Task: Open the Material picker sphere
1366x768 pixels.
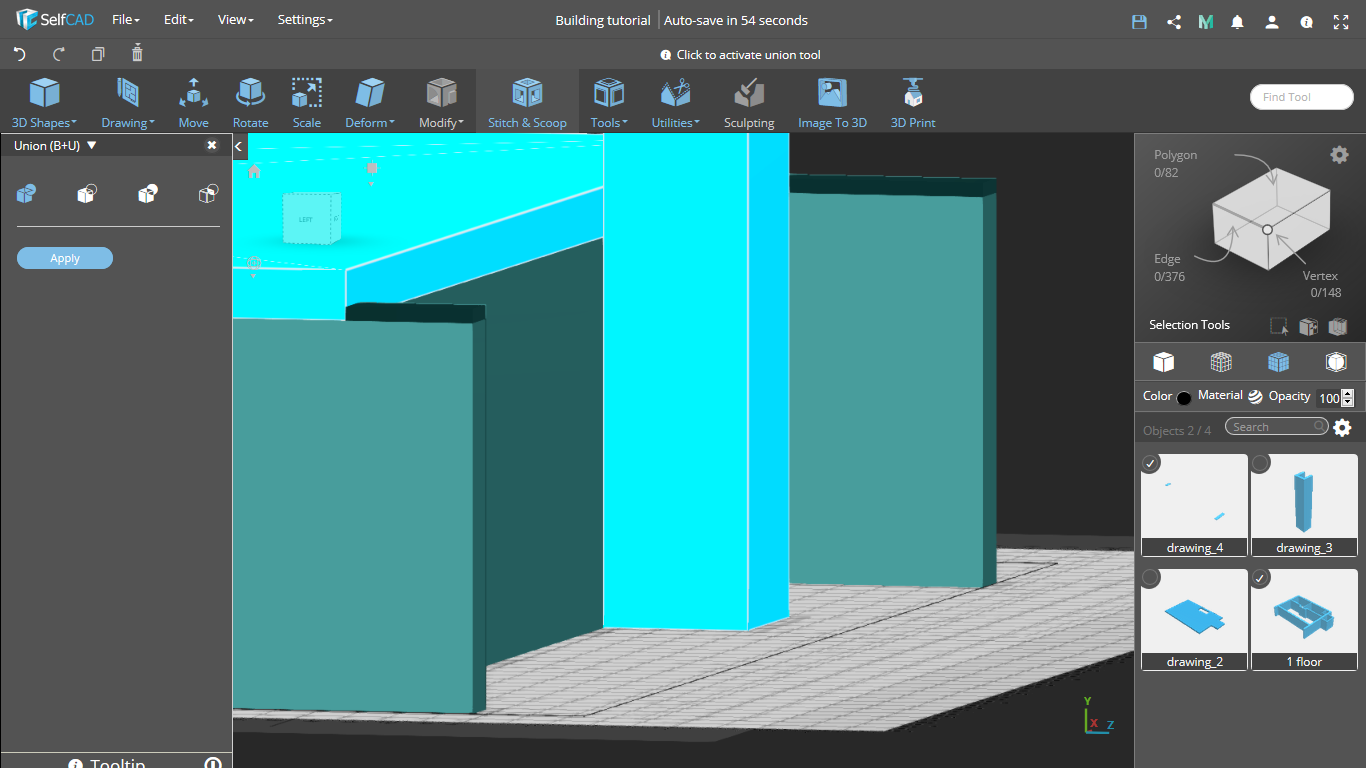Action: pyautogui.click(x=1255, y=396)
